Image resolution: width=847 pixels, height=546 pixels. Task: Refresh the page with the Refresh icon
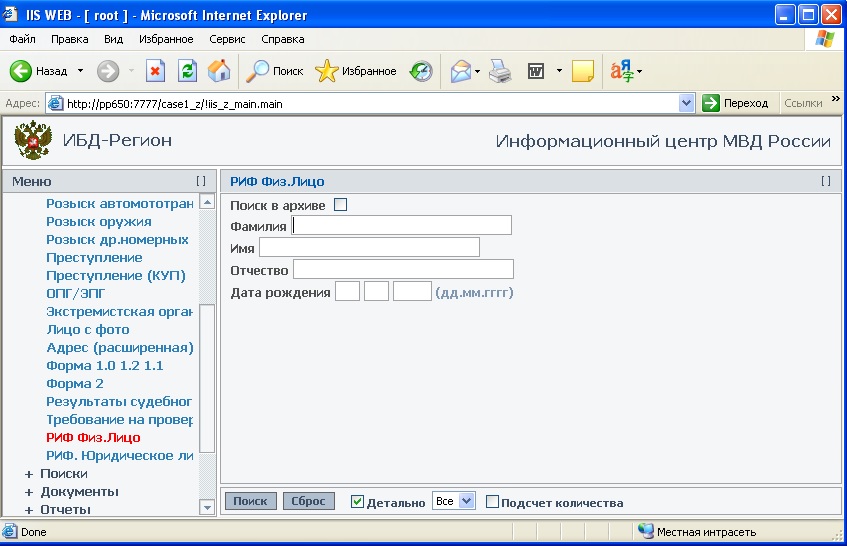click(x=187, y=72)
